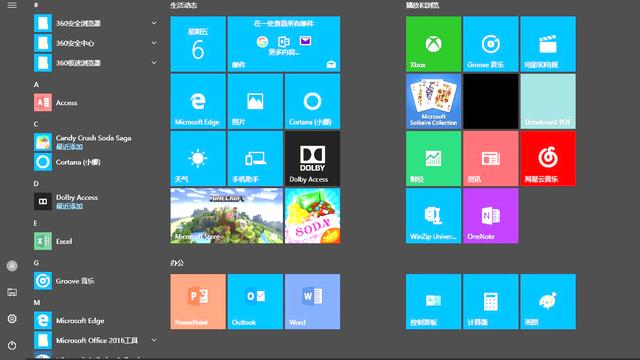Open the Candy Crush Soda tile
Image resolution: width=640 pixels, height=360 pixels.
click(x=312, y=216)
